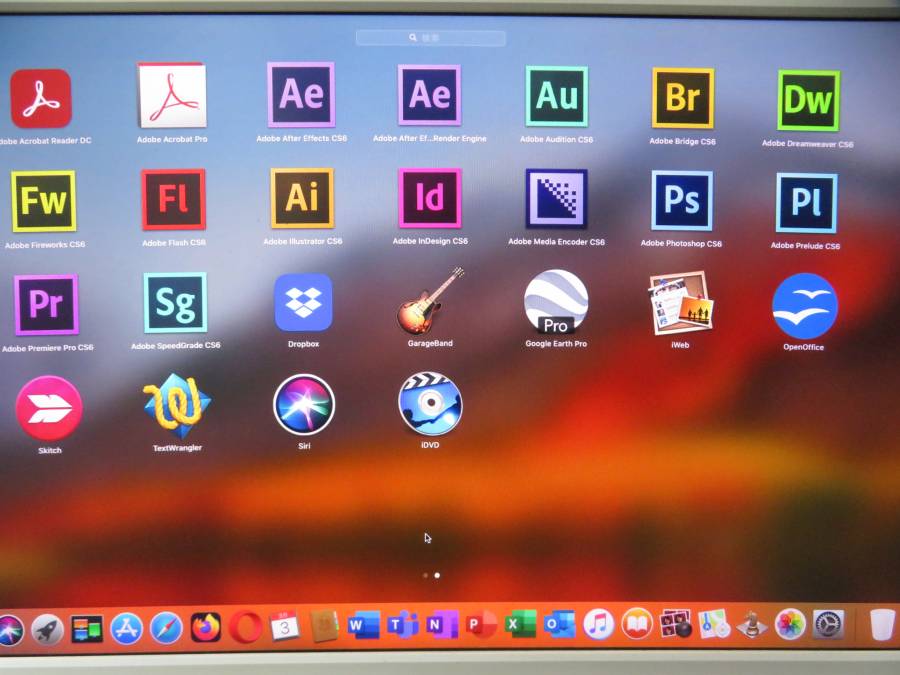Open Adobe After Effects CS6

click(x=301, y=95)
